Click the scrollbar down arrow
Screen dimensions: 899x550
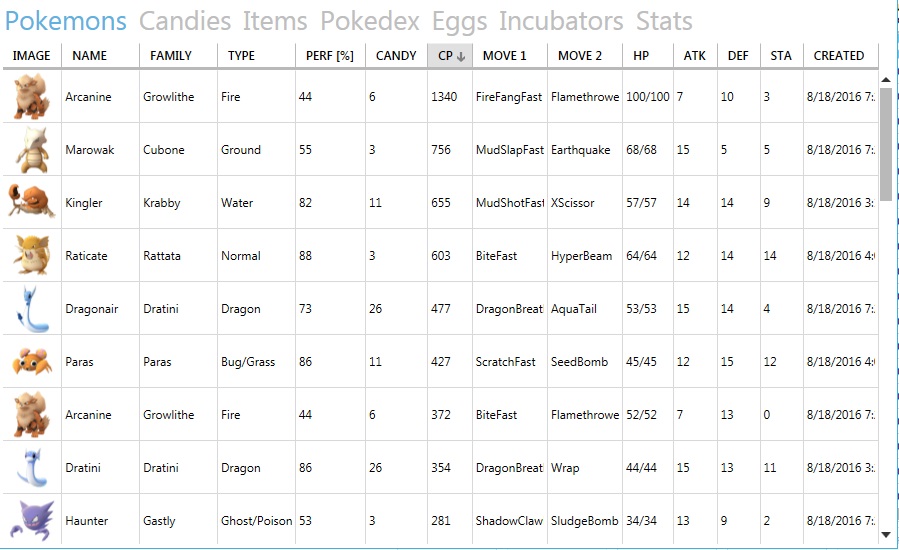(x=886, y=535)
